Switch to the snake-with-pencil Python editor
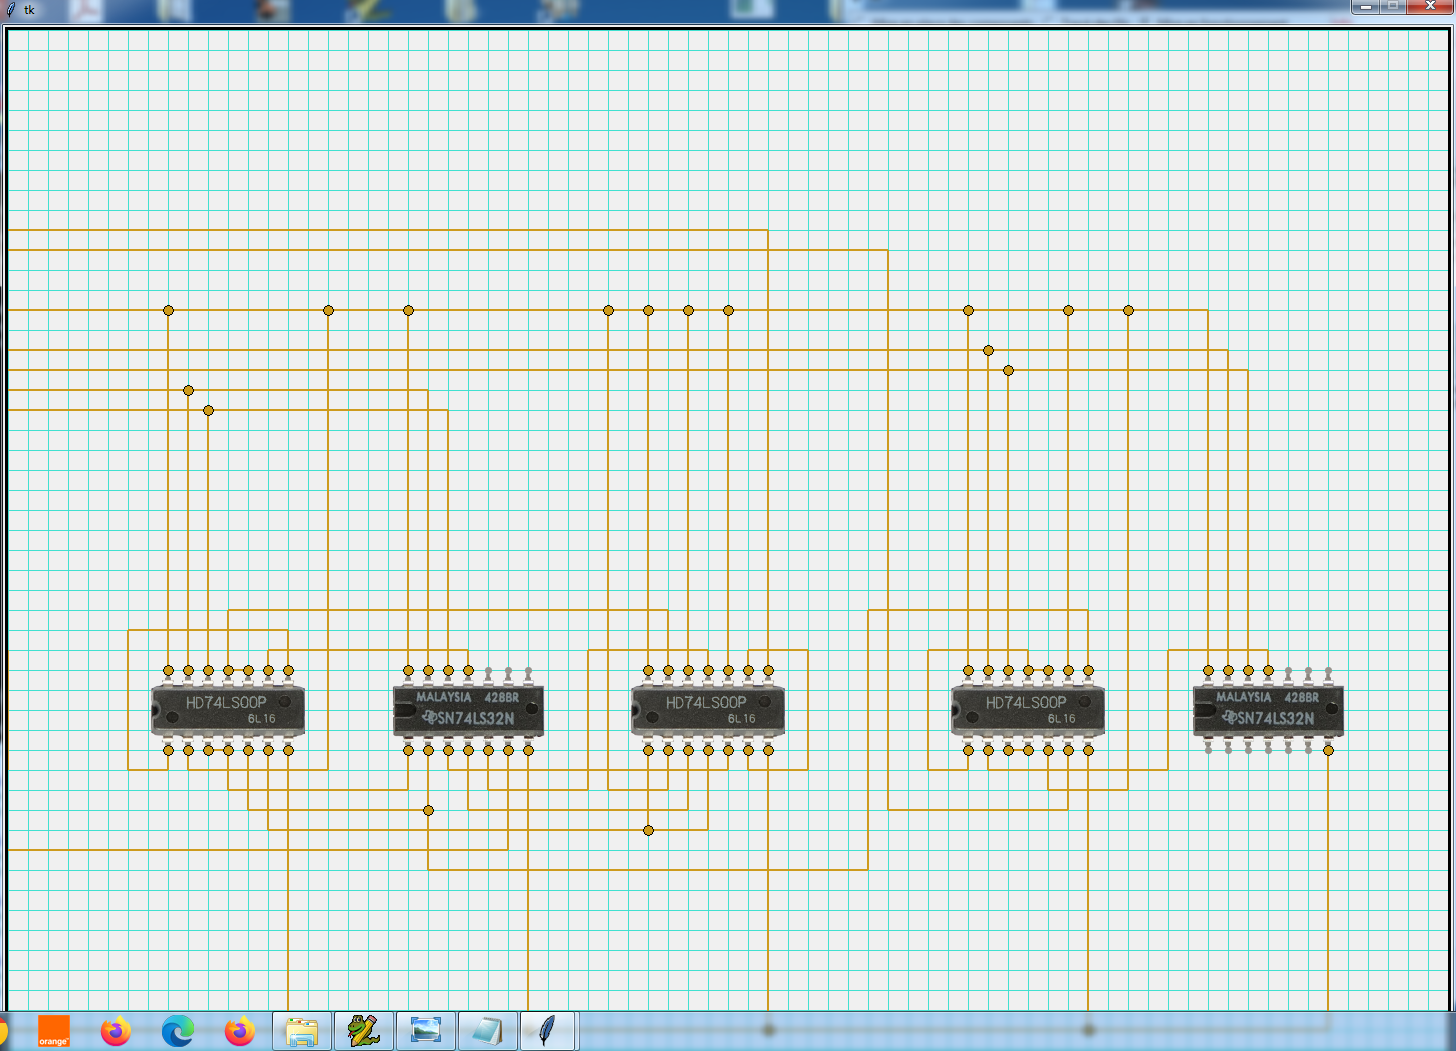The width and height of the screenshot is (1456, 1051). click(x=363, y=1030)
